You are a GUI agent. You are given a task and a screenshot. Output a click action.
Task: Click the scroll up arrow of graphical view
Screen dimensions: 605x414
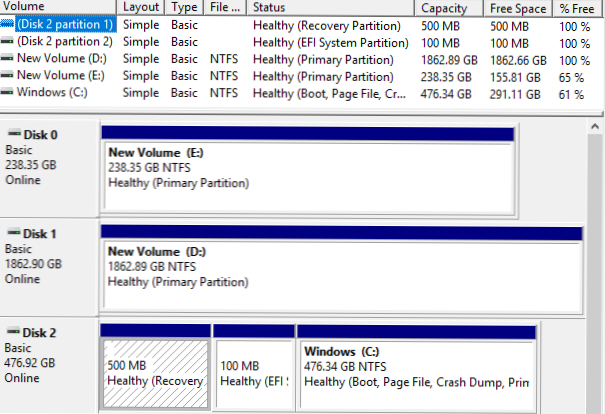[595, 126]
